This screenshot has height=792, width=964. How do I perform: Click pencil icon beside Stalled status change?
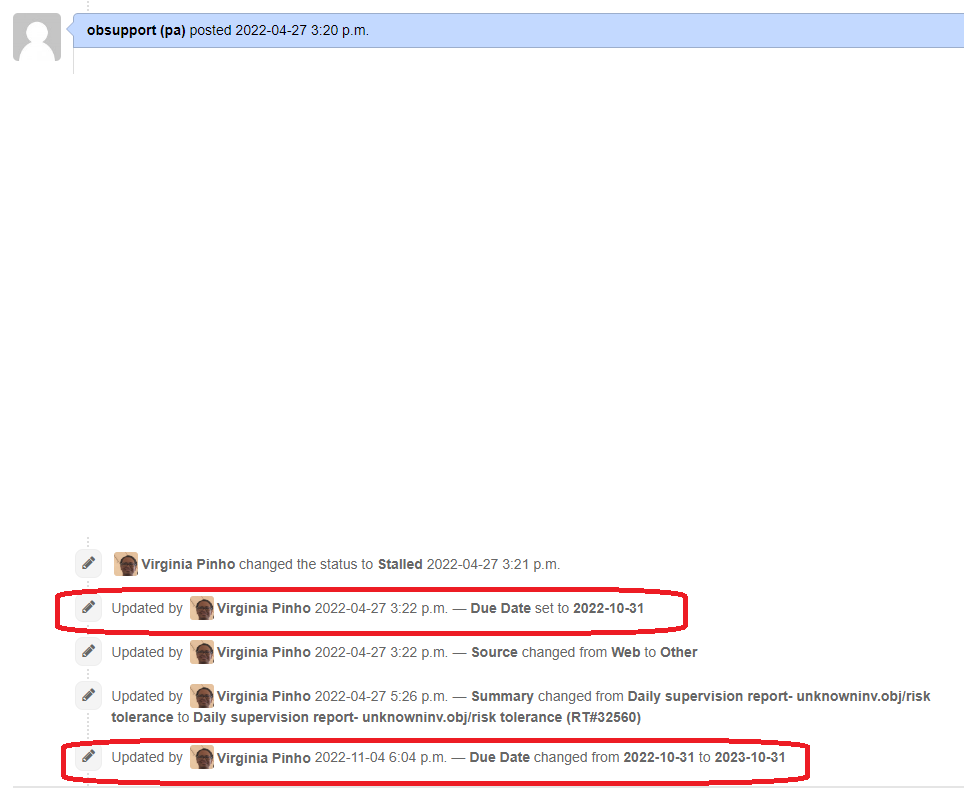89,564
